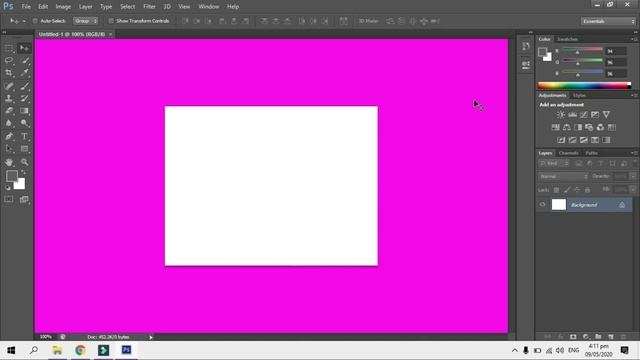Open the Move tool preset picker arrow
640x360 pixels.
[x=24, y=21]
